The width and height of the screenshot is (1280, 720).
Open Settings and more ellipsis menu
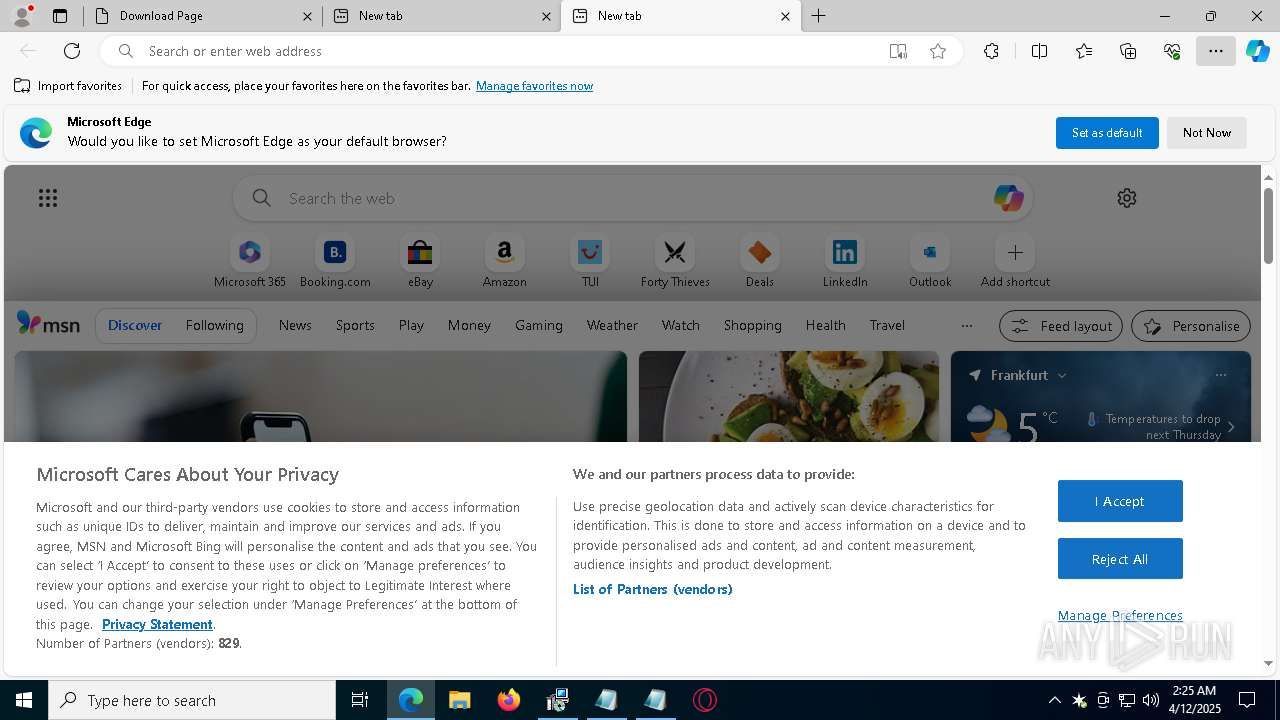tap(1216, 51)
